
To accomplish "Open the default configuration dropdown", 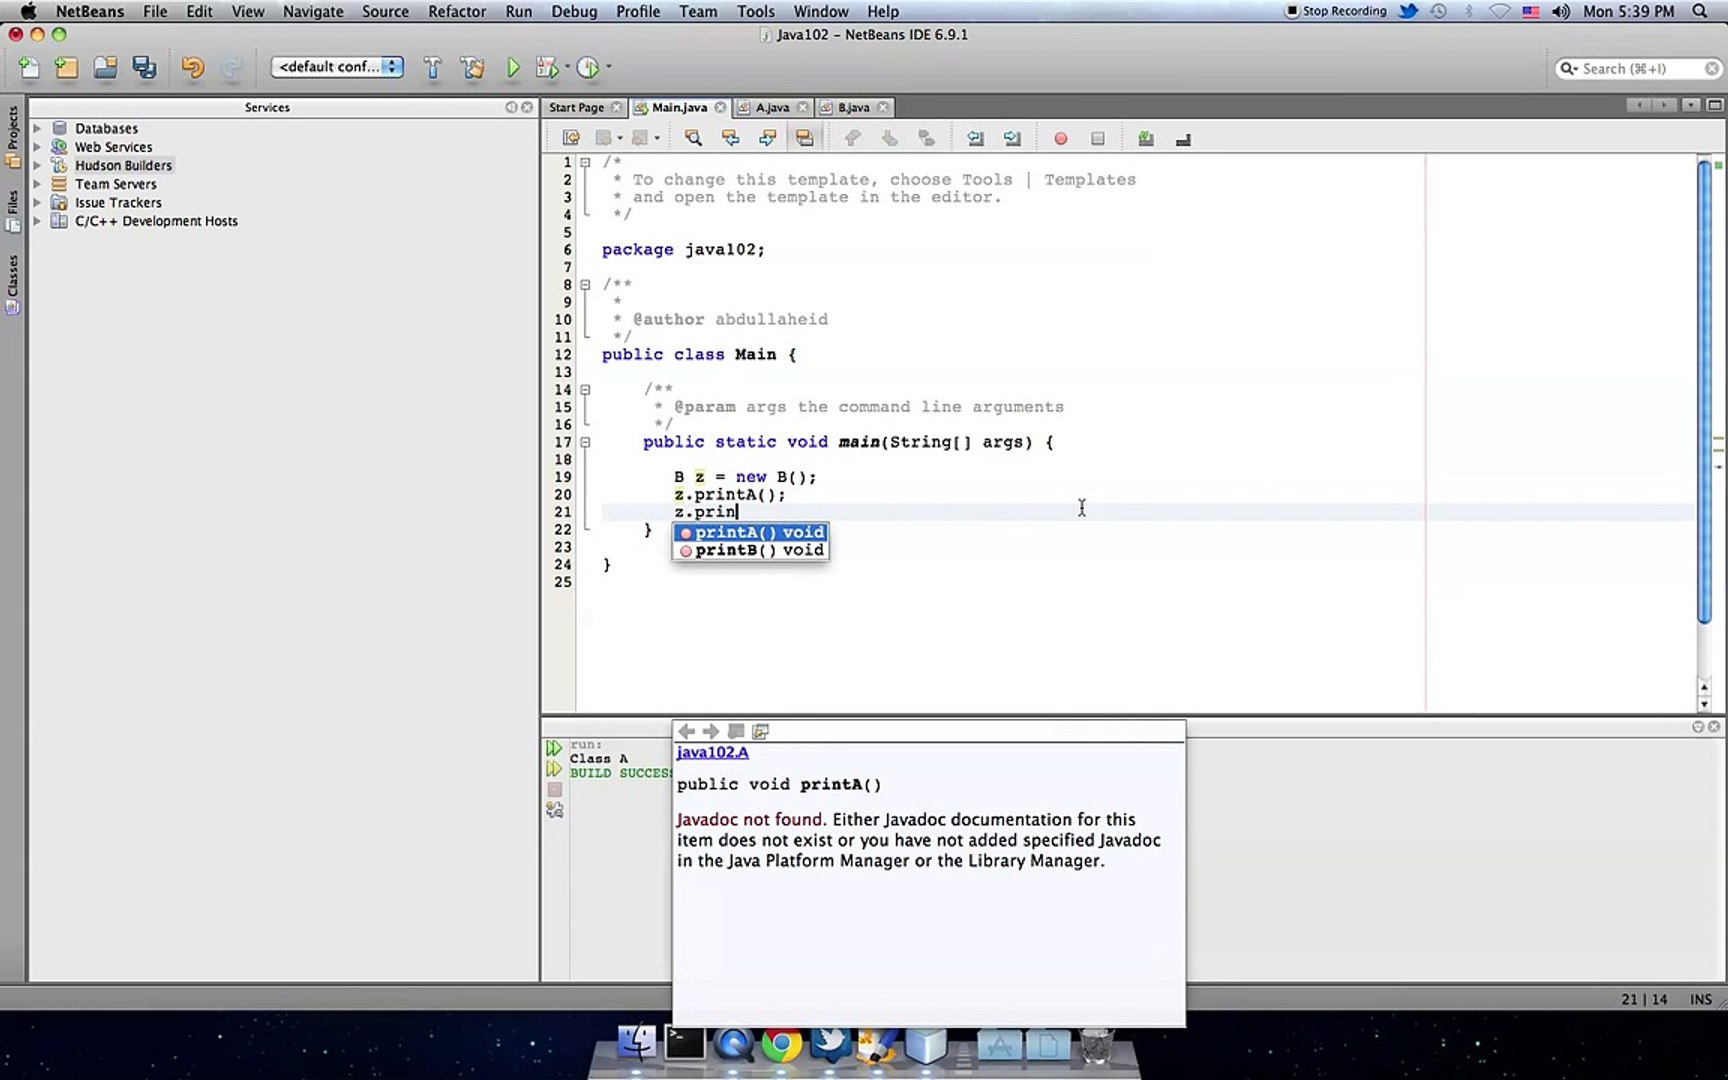I will (337, 66).
